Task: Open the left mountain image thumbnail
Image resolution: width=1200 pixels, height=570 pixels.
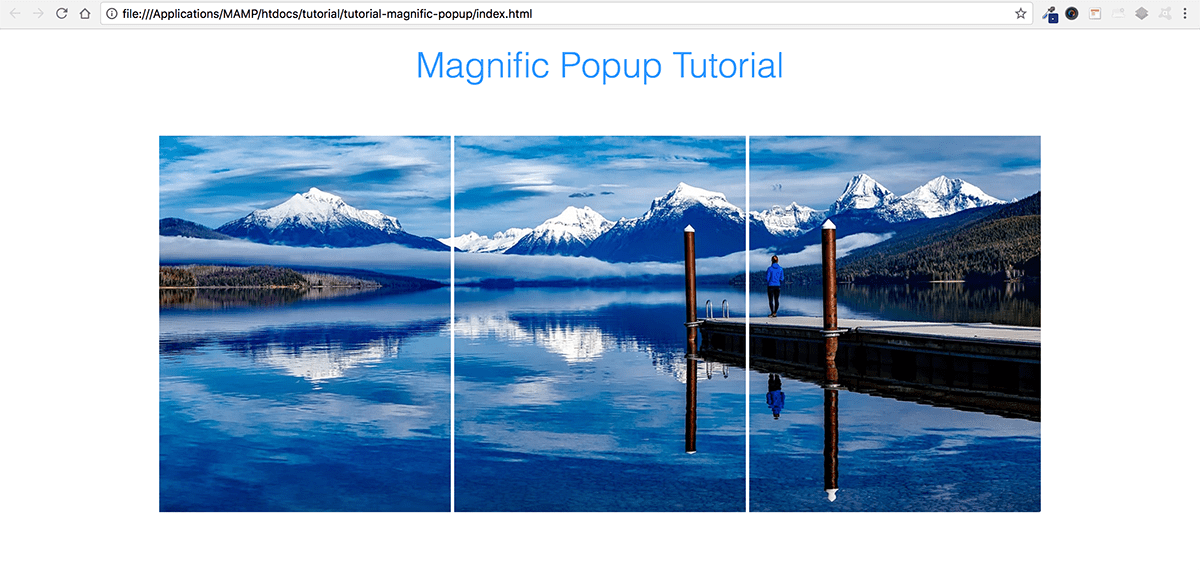Action: point(305,324)
